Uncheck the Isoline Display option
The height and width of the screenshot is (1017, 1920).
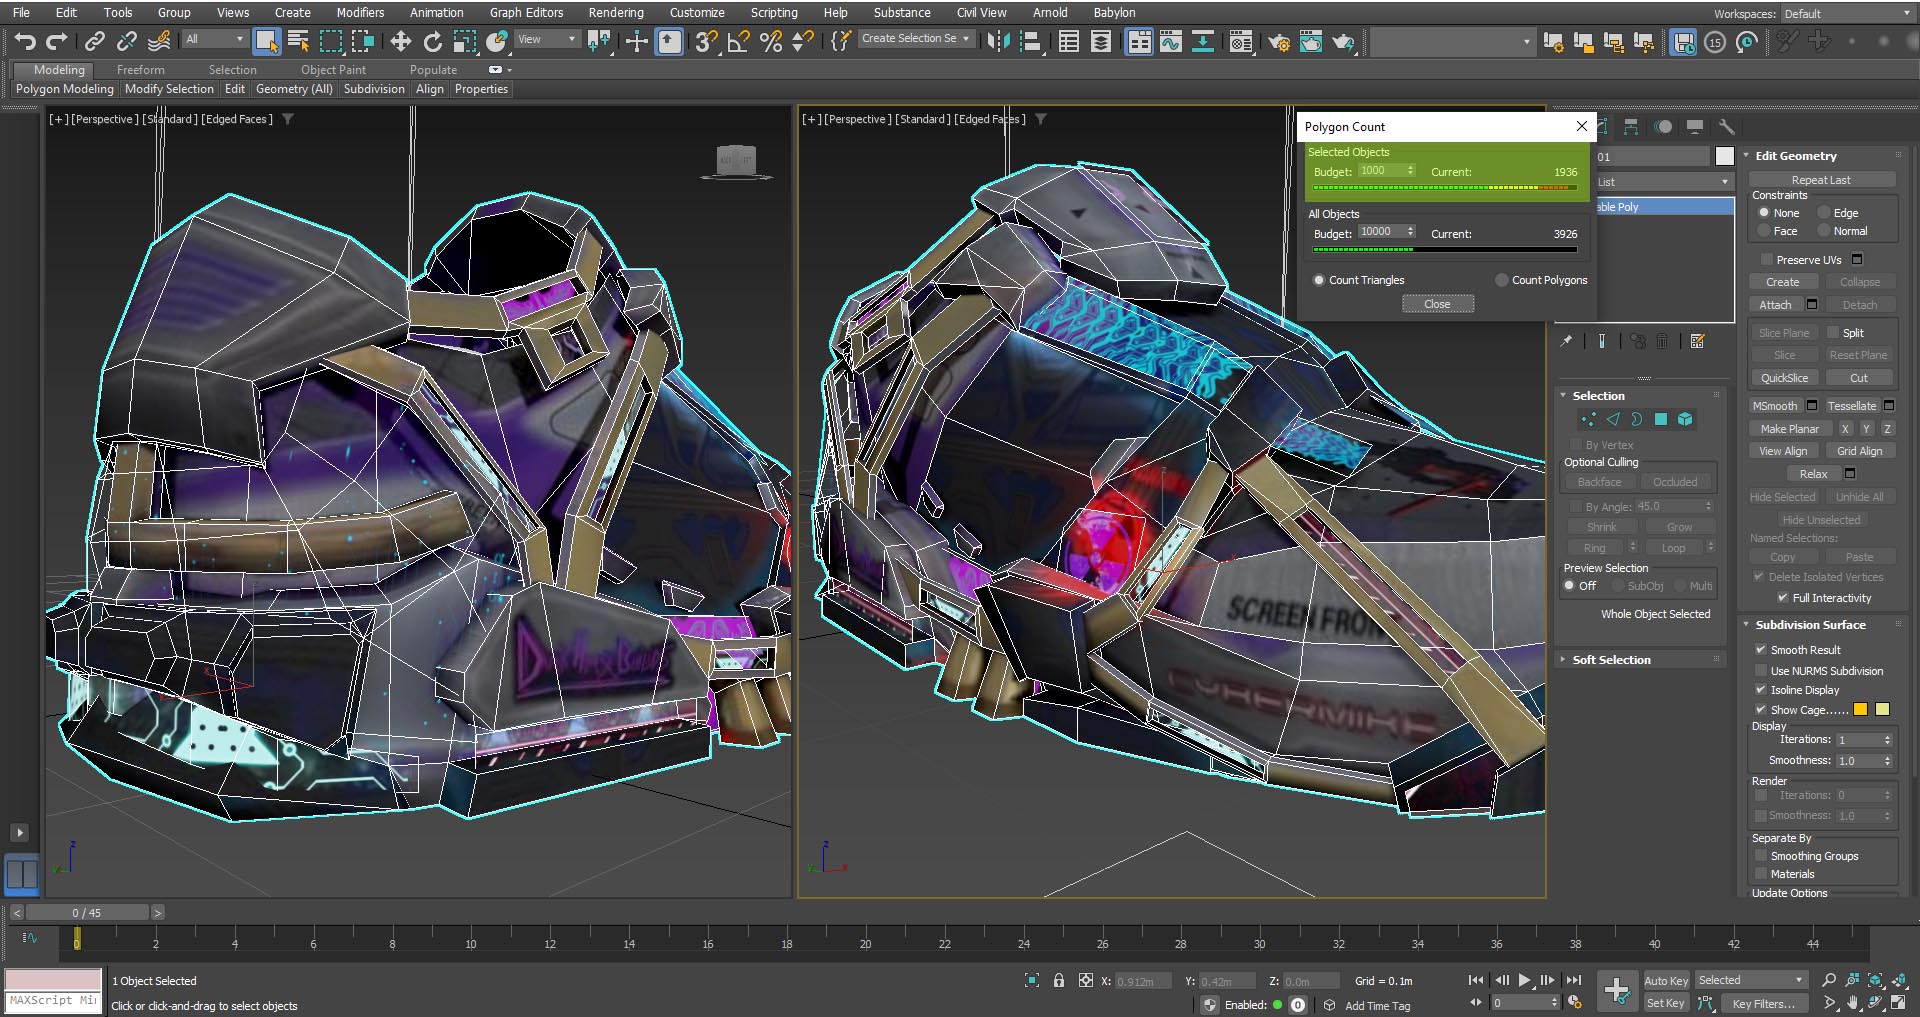pyautogui.click(x=1761, y=690)
